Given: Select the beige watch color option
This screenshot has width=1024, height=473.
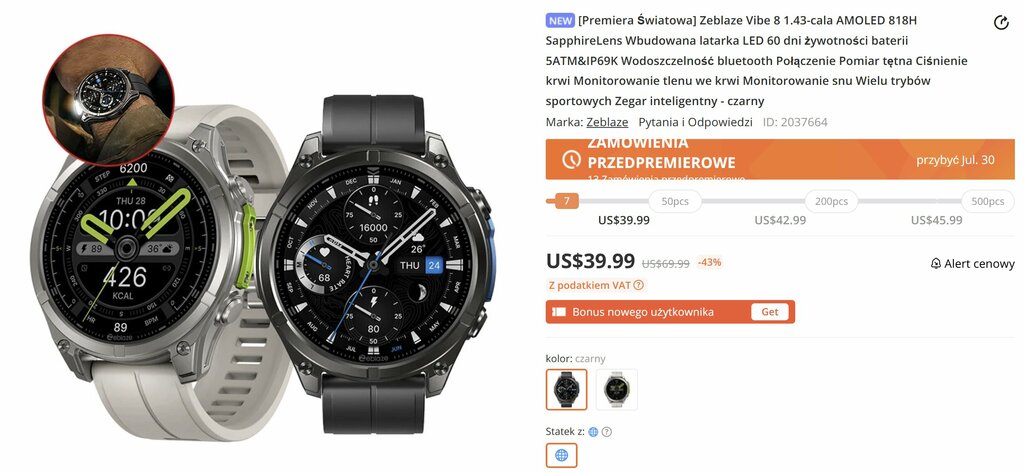Looking at the screenshot, I should [616, 389].
